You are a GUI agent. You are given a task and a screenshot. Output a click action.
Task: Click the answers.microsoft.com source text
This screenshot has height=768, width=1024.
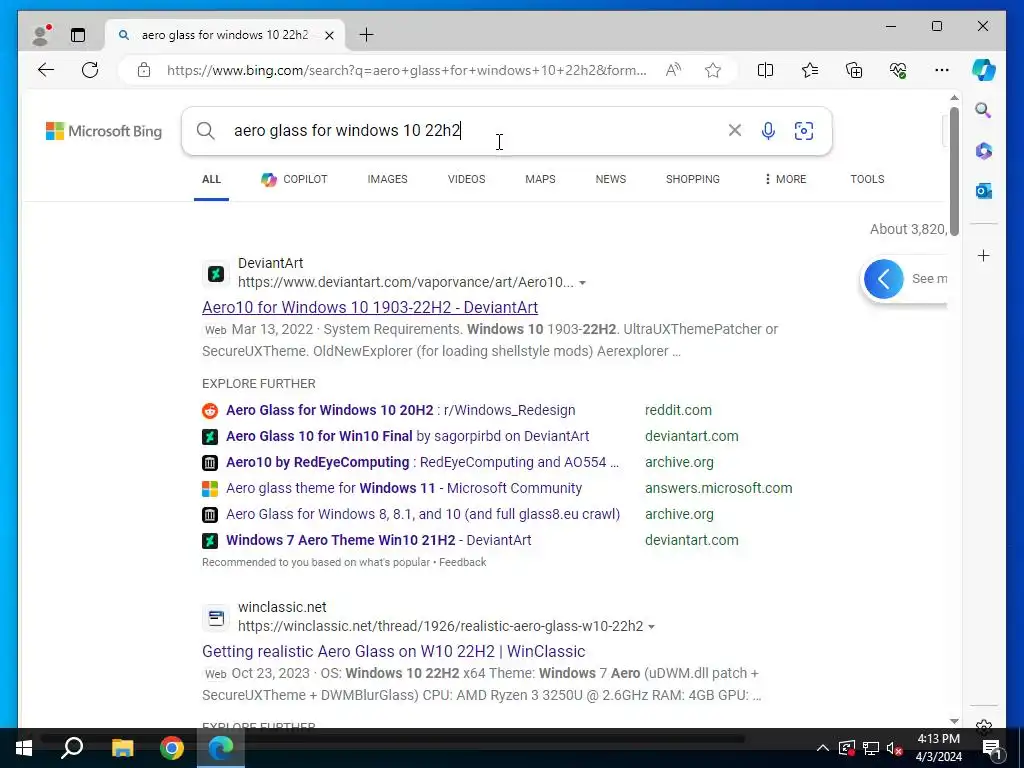[x=718, y=488]
